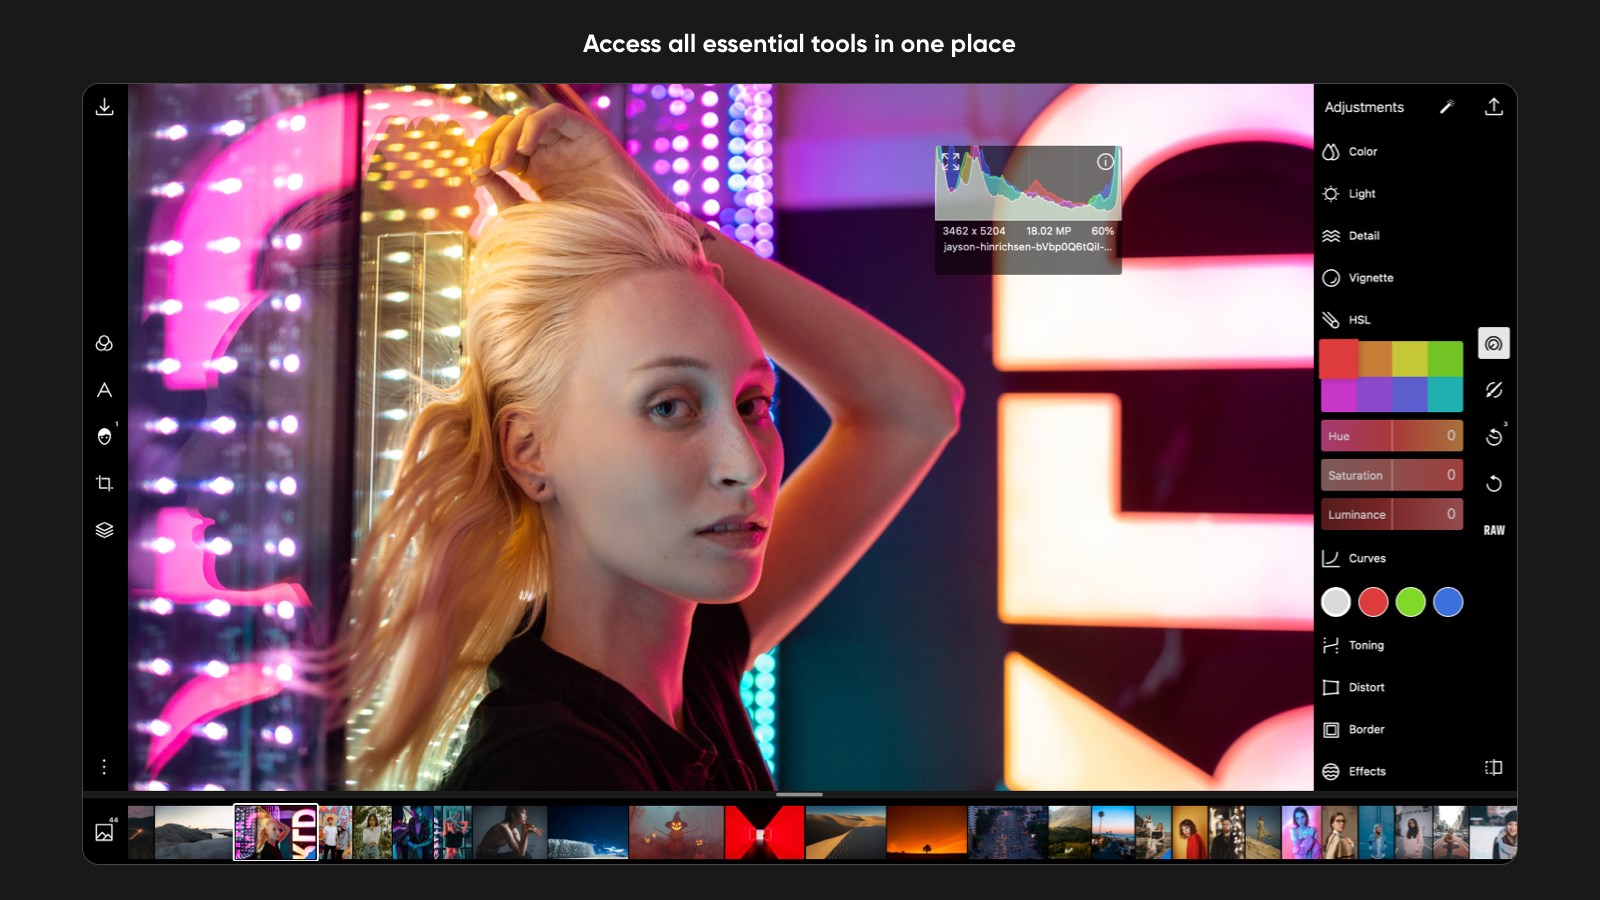Open the Effects section
This screenshot has height=900, width=1600.
click(1367, 771)
